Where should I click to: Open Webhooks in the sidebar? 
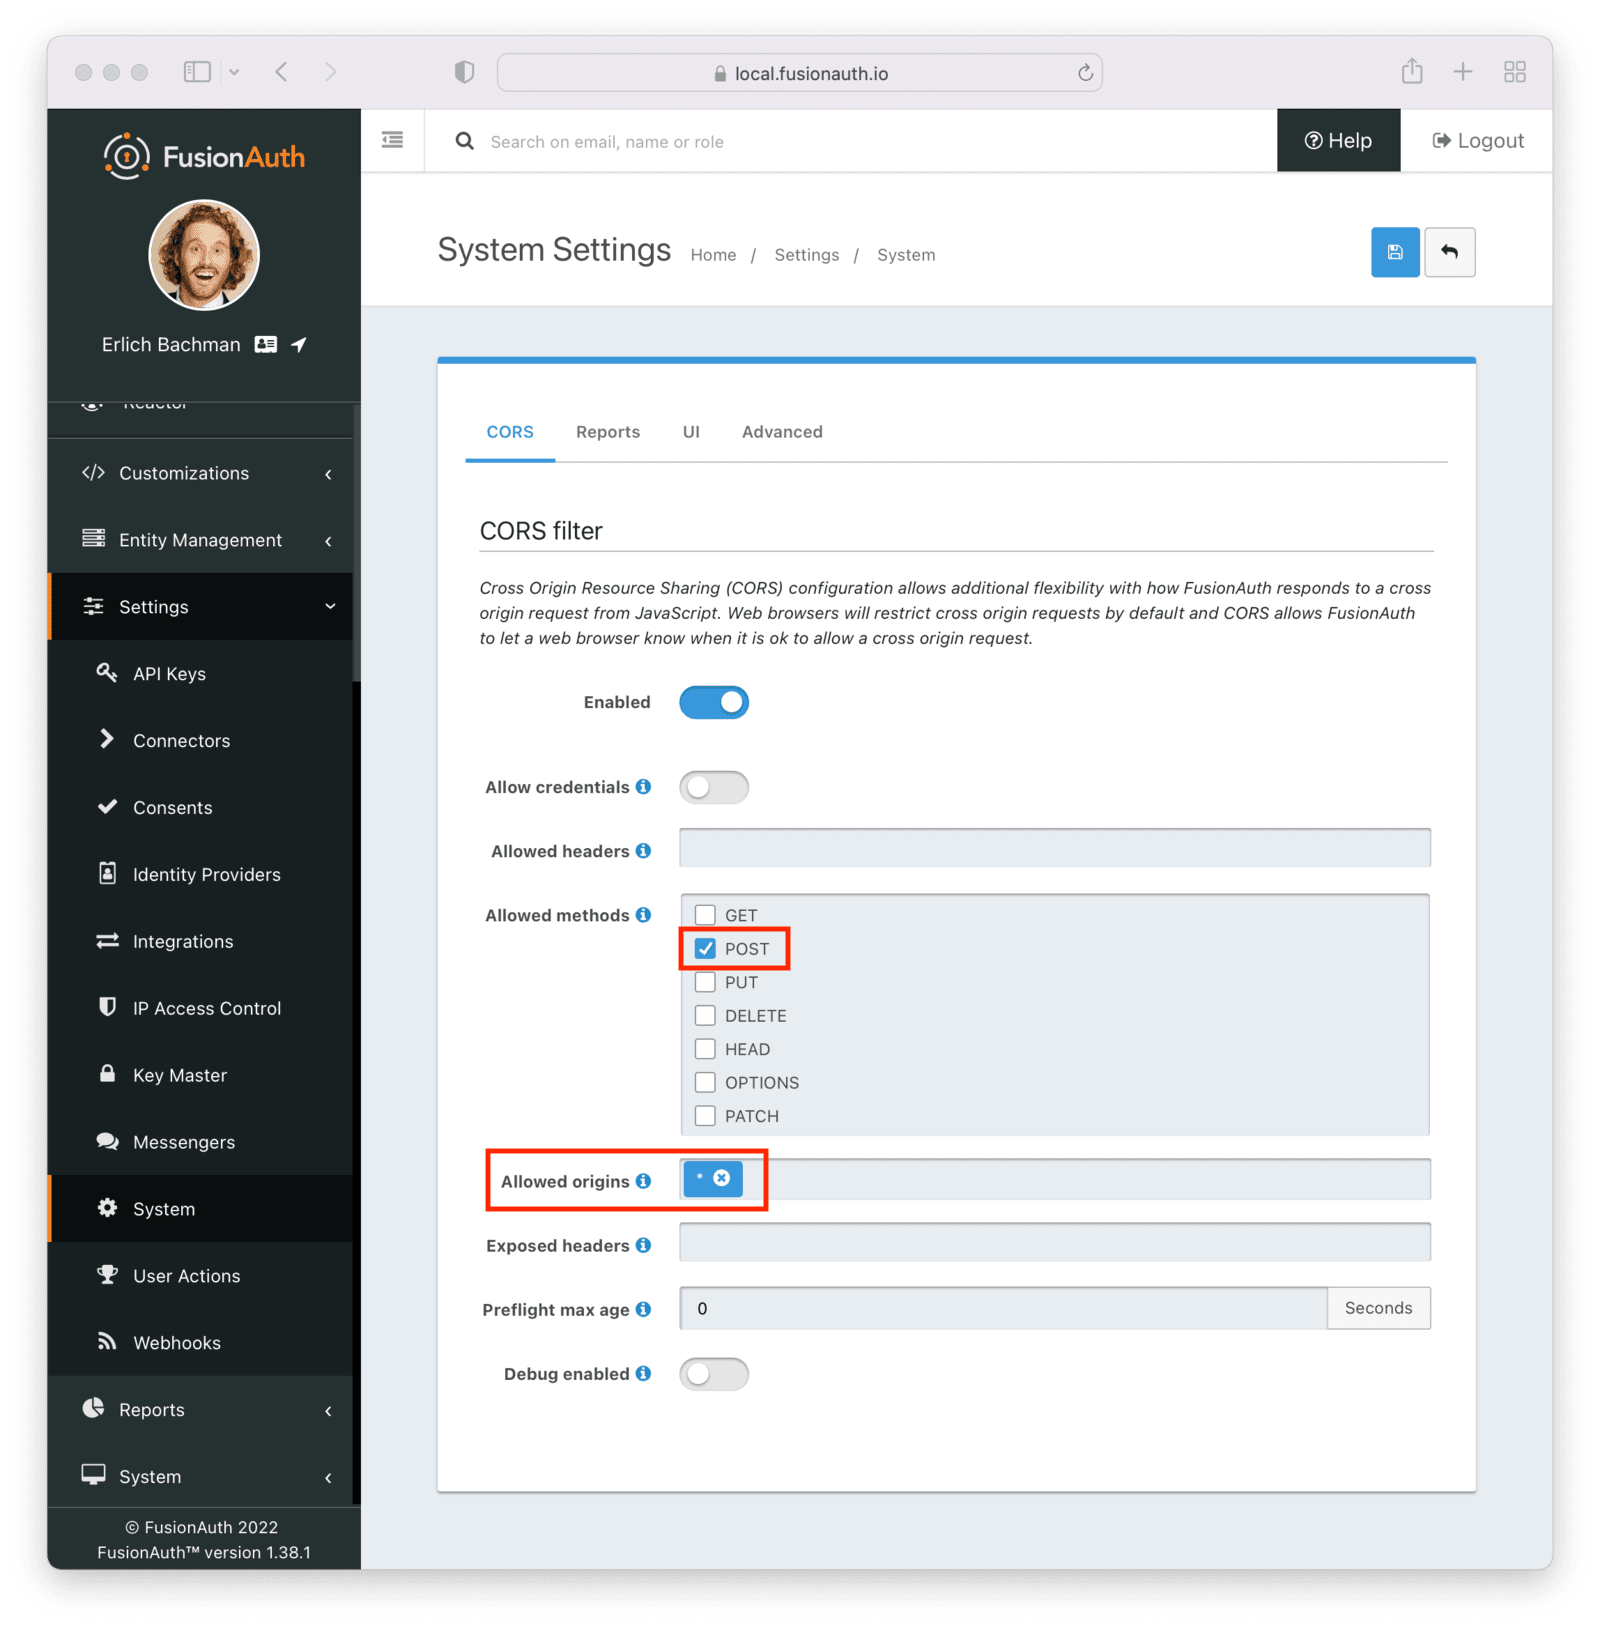coord(200,1343)
